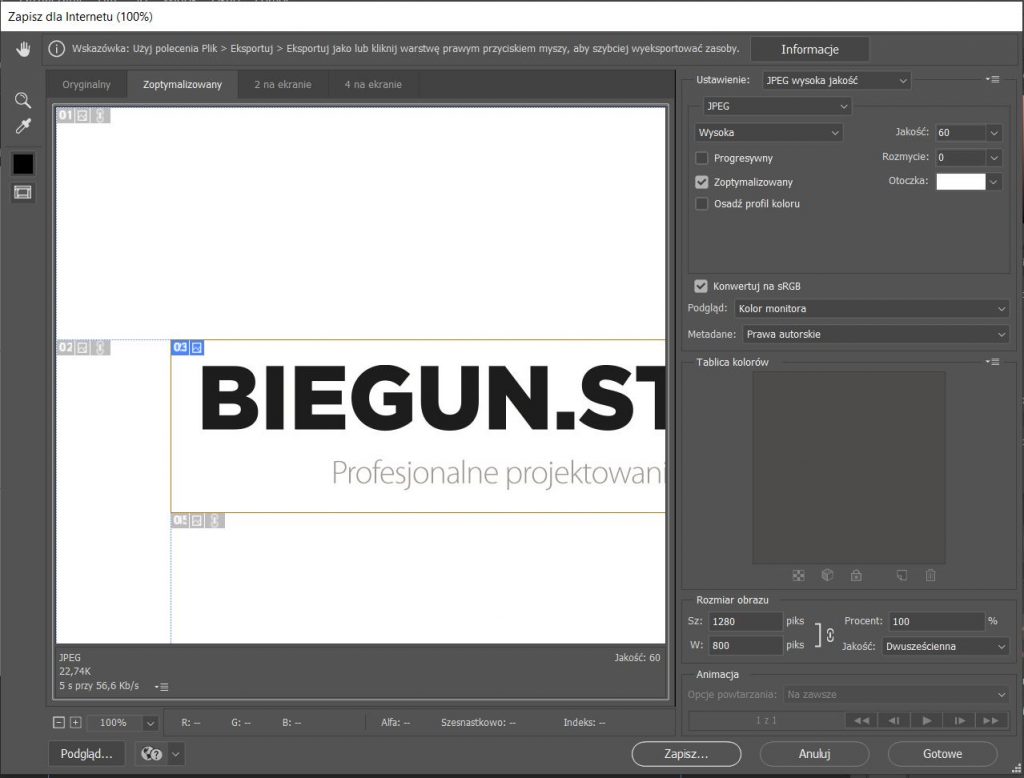The height and width of the screenshot is (778, 1024).
Task: Switch to the Oryginalny tab
Action: [86, 84]
